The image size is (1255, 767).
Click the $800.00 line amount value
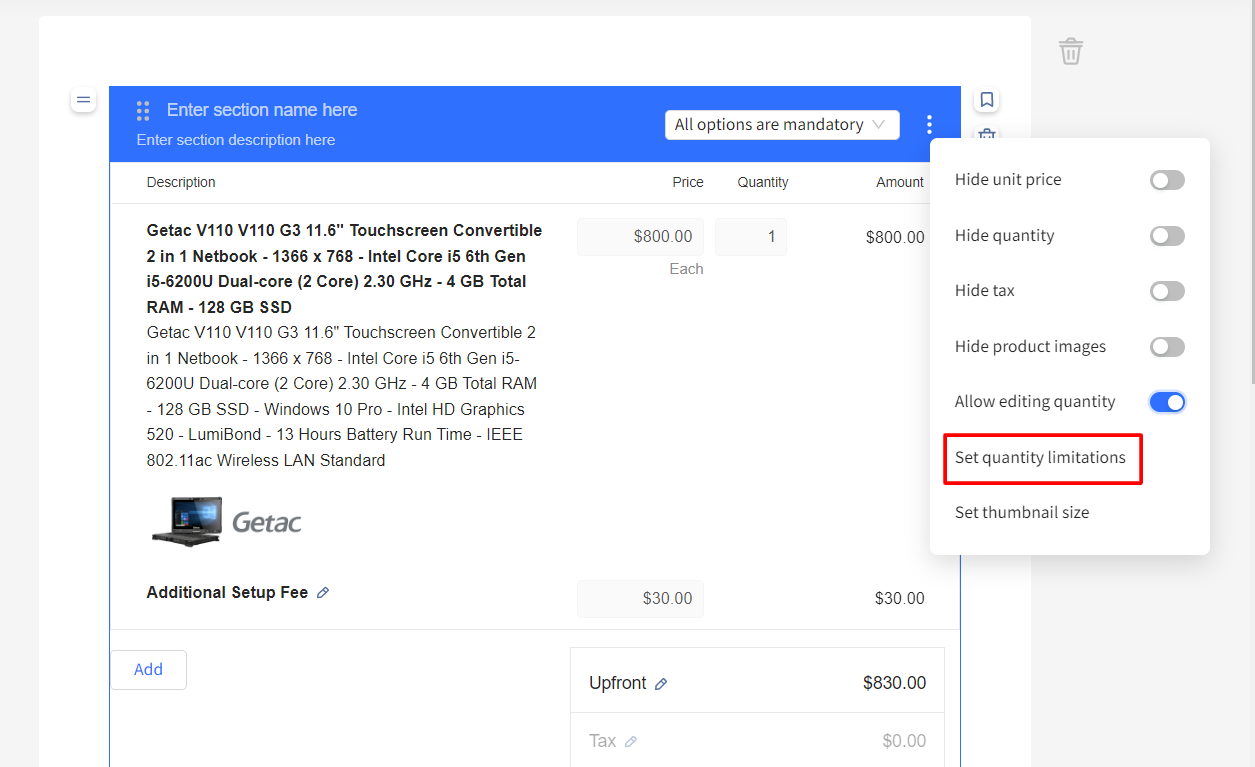895,238
